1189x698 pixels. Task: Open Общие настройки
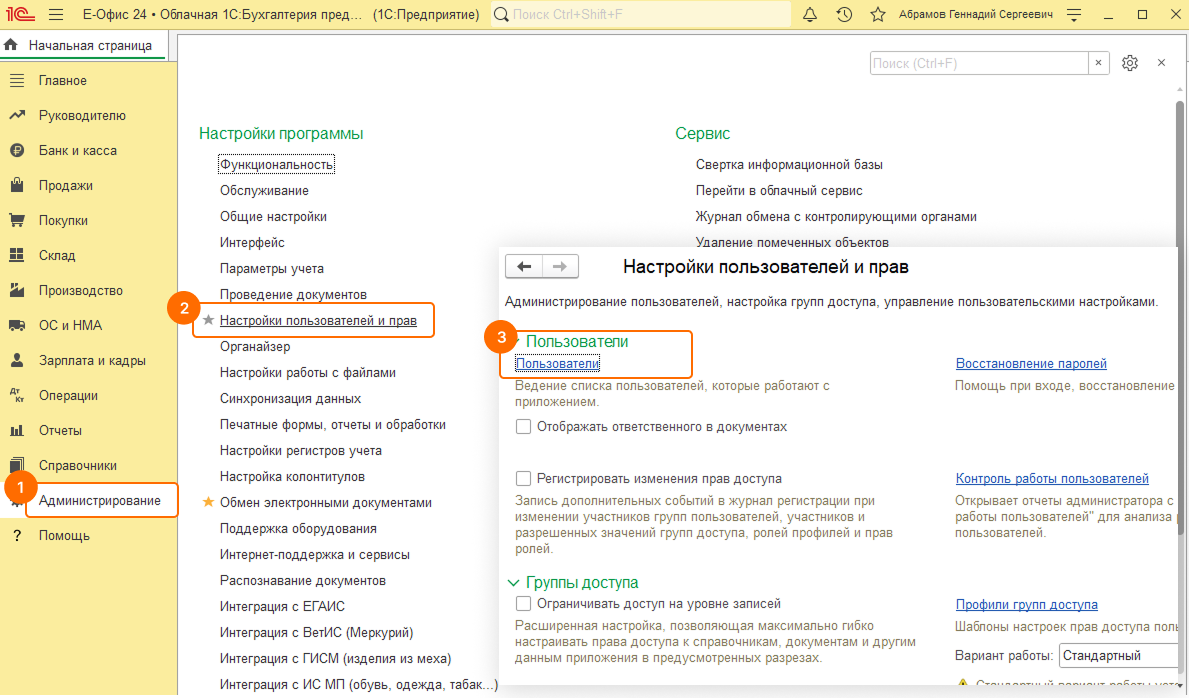tap(273, 216)
